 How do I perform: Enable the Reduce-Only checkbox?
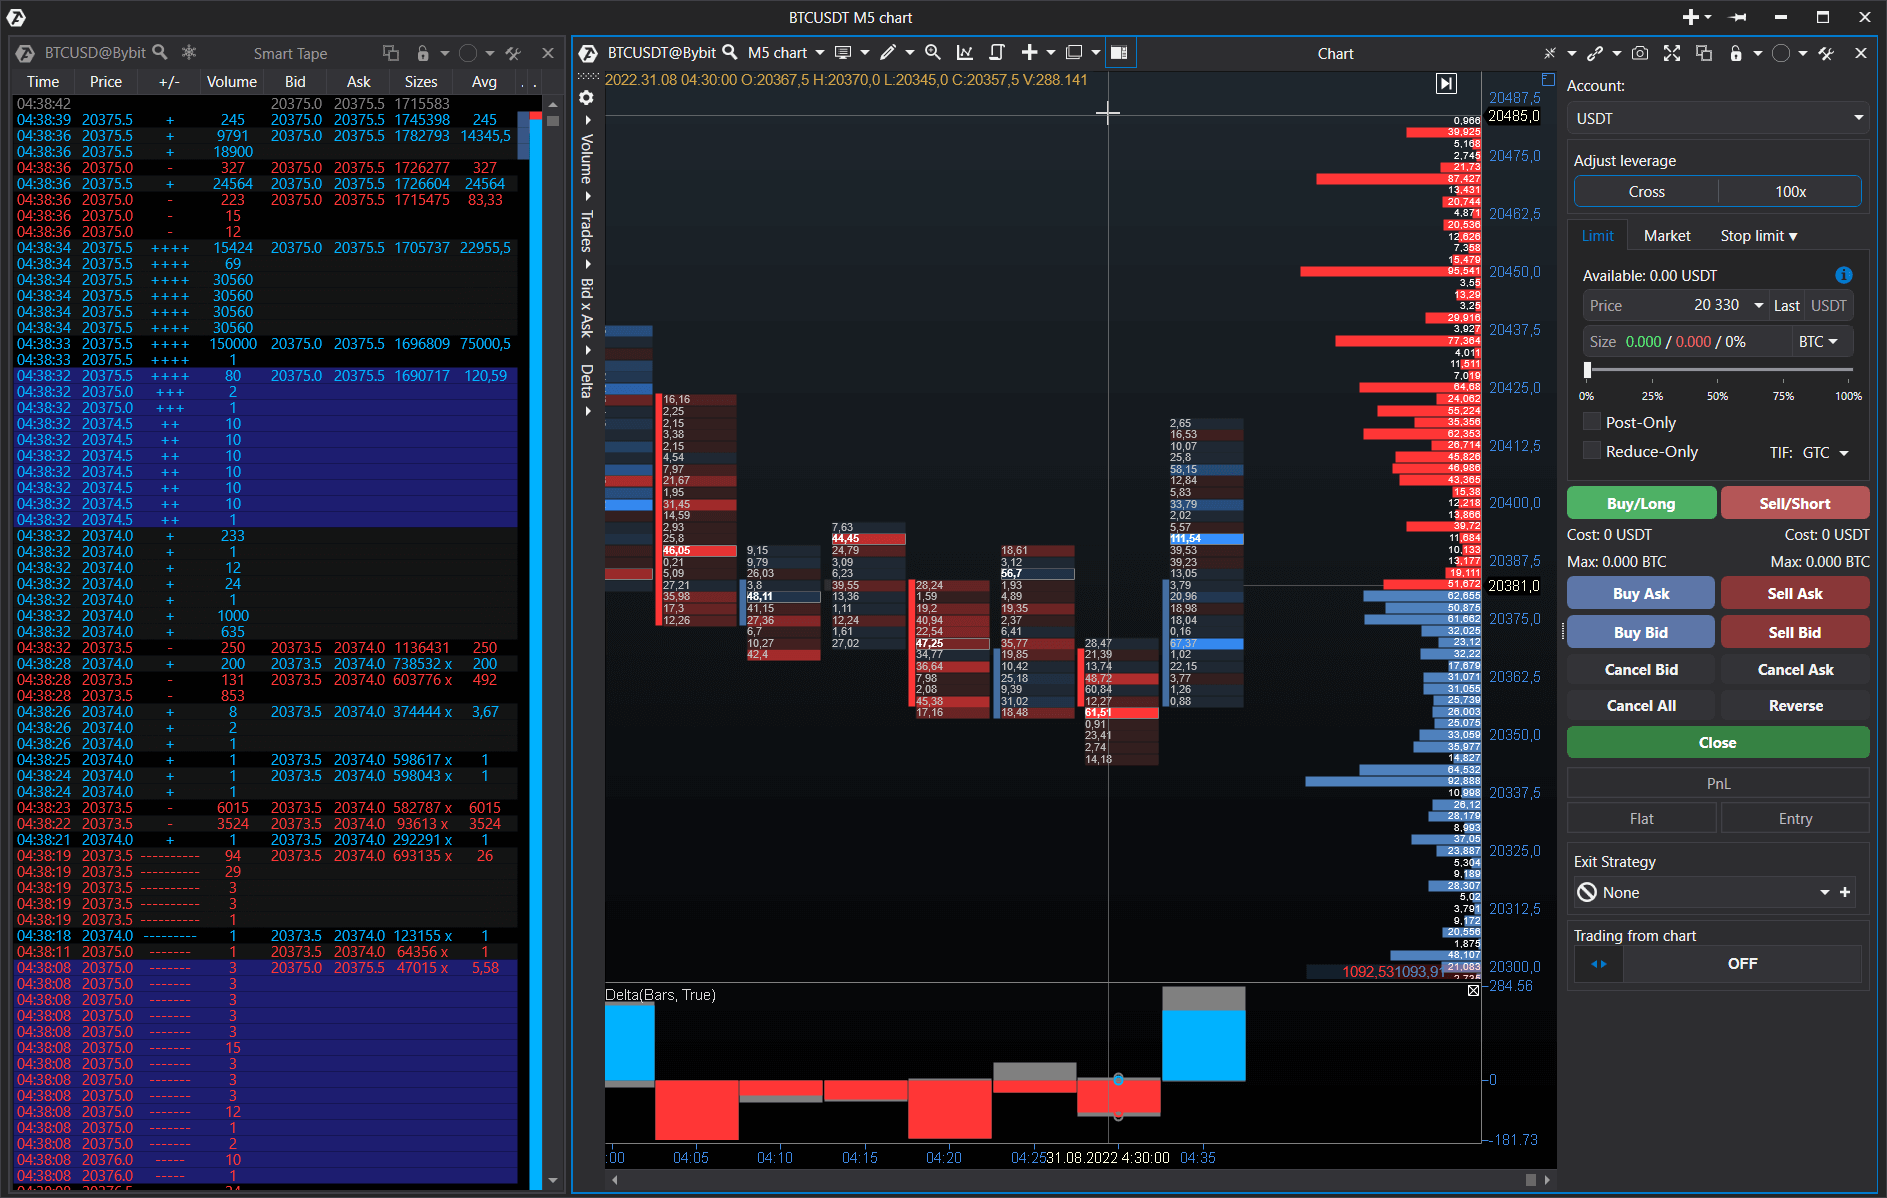pos(1592,450)
